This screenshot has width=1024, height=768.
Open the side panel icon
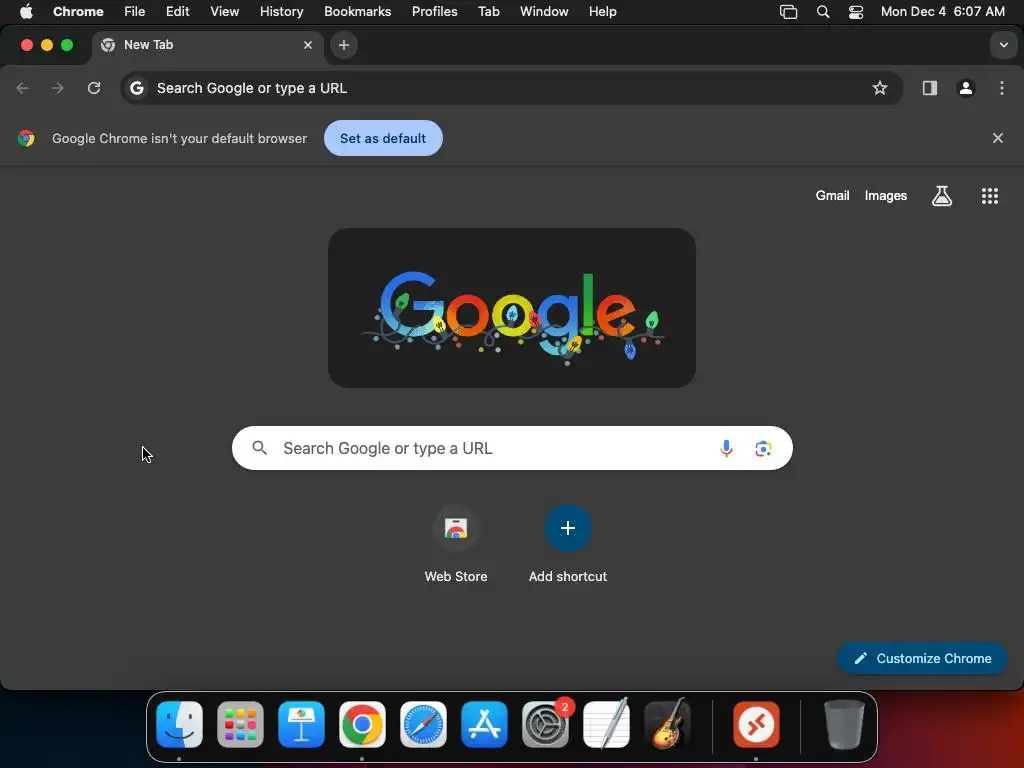930,88
